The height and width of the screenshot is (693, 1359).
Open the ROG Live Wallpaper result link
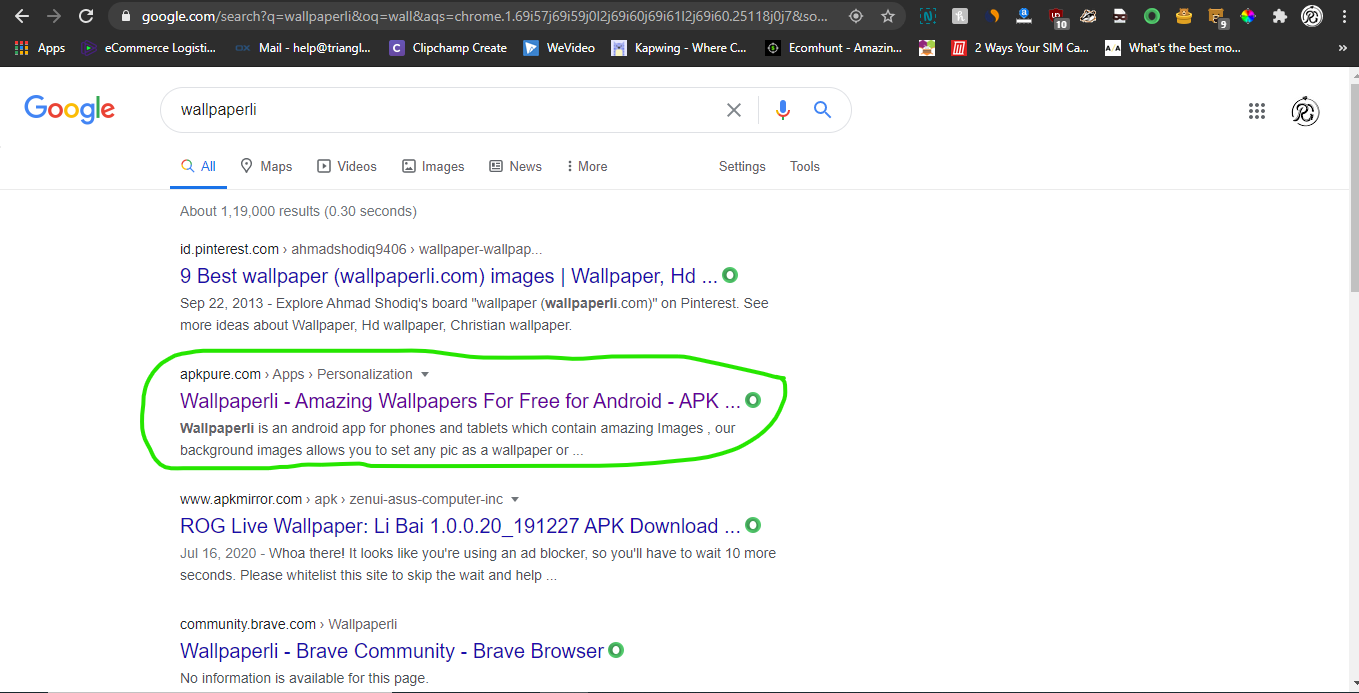460,526
